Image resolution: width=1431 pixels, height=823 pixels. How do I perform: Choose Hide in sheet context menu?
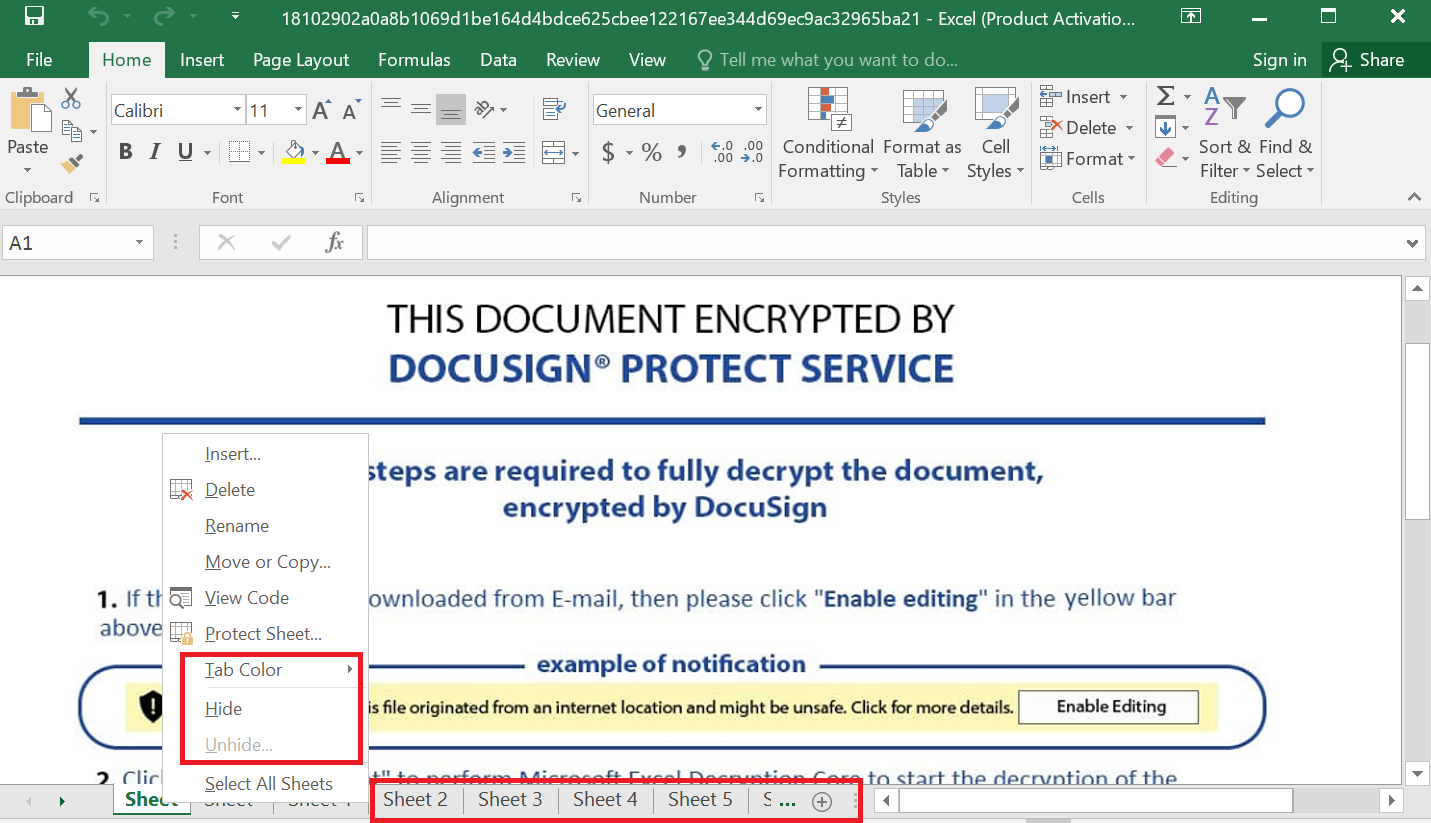(x=224, y=709)
